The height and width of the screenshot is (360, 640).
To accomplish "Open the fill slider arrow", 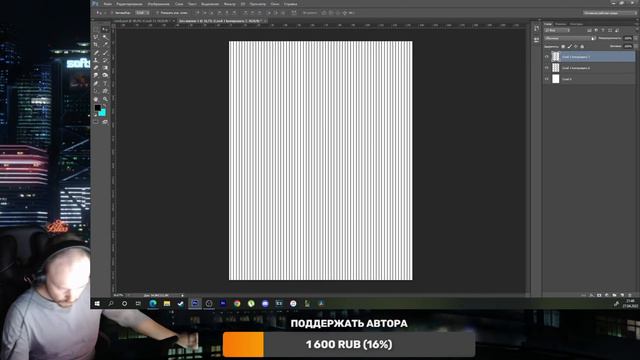I will 636,46.
